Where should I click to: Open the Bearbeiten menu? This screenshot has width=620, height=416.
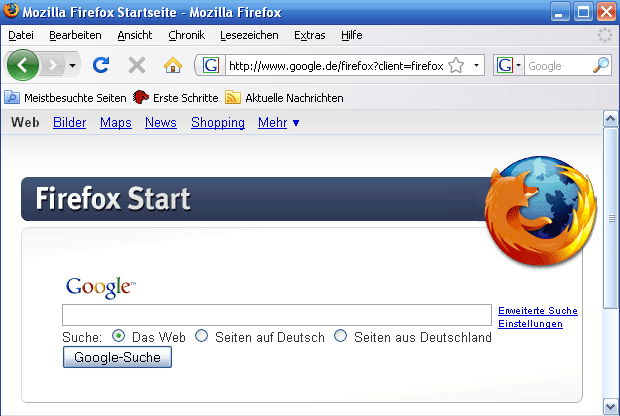point(75,35)
